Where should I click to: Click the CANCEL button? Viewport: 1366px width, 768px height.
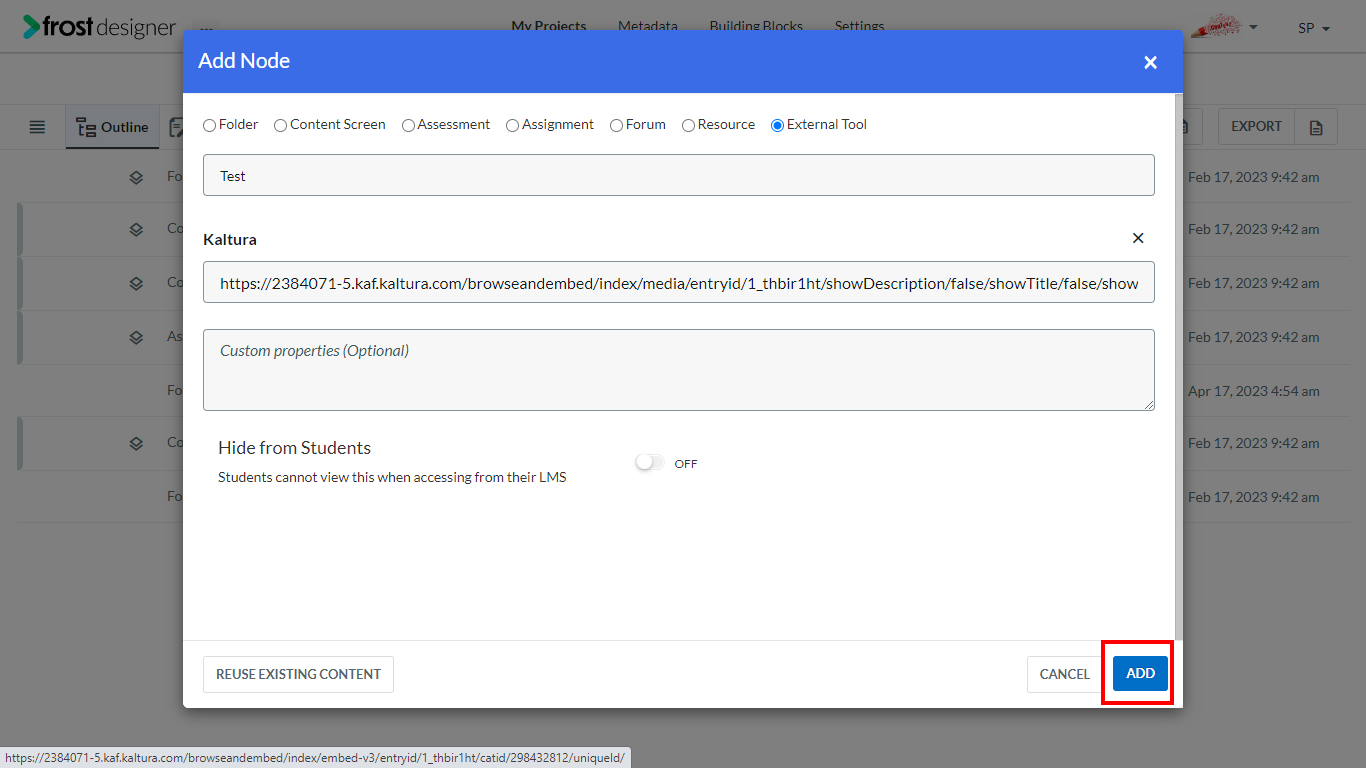pyautogui.click(x=1064, y=674)
